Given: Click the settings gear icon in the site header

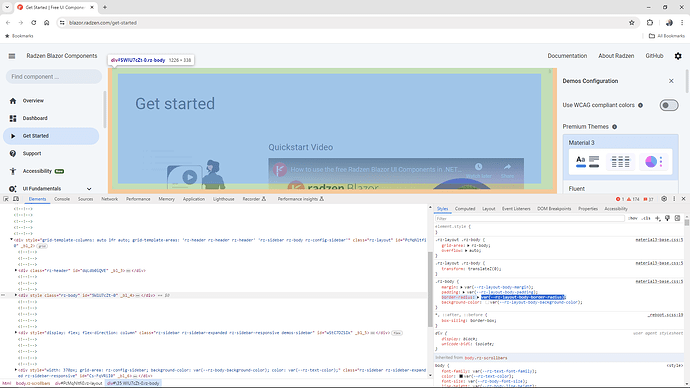Looking at the screenshot, I should [x=678, y=56].
